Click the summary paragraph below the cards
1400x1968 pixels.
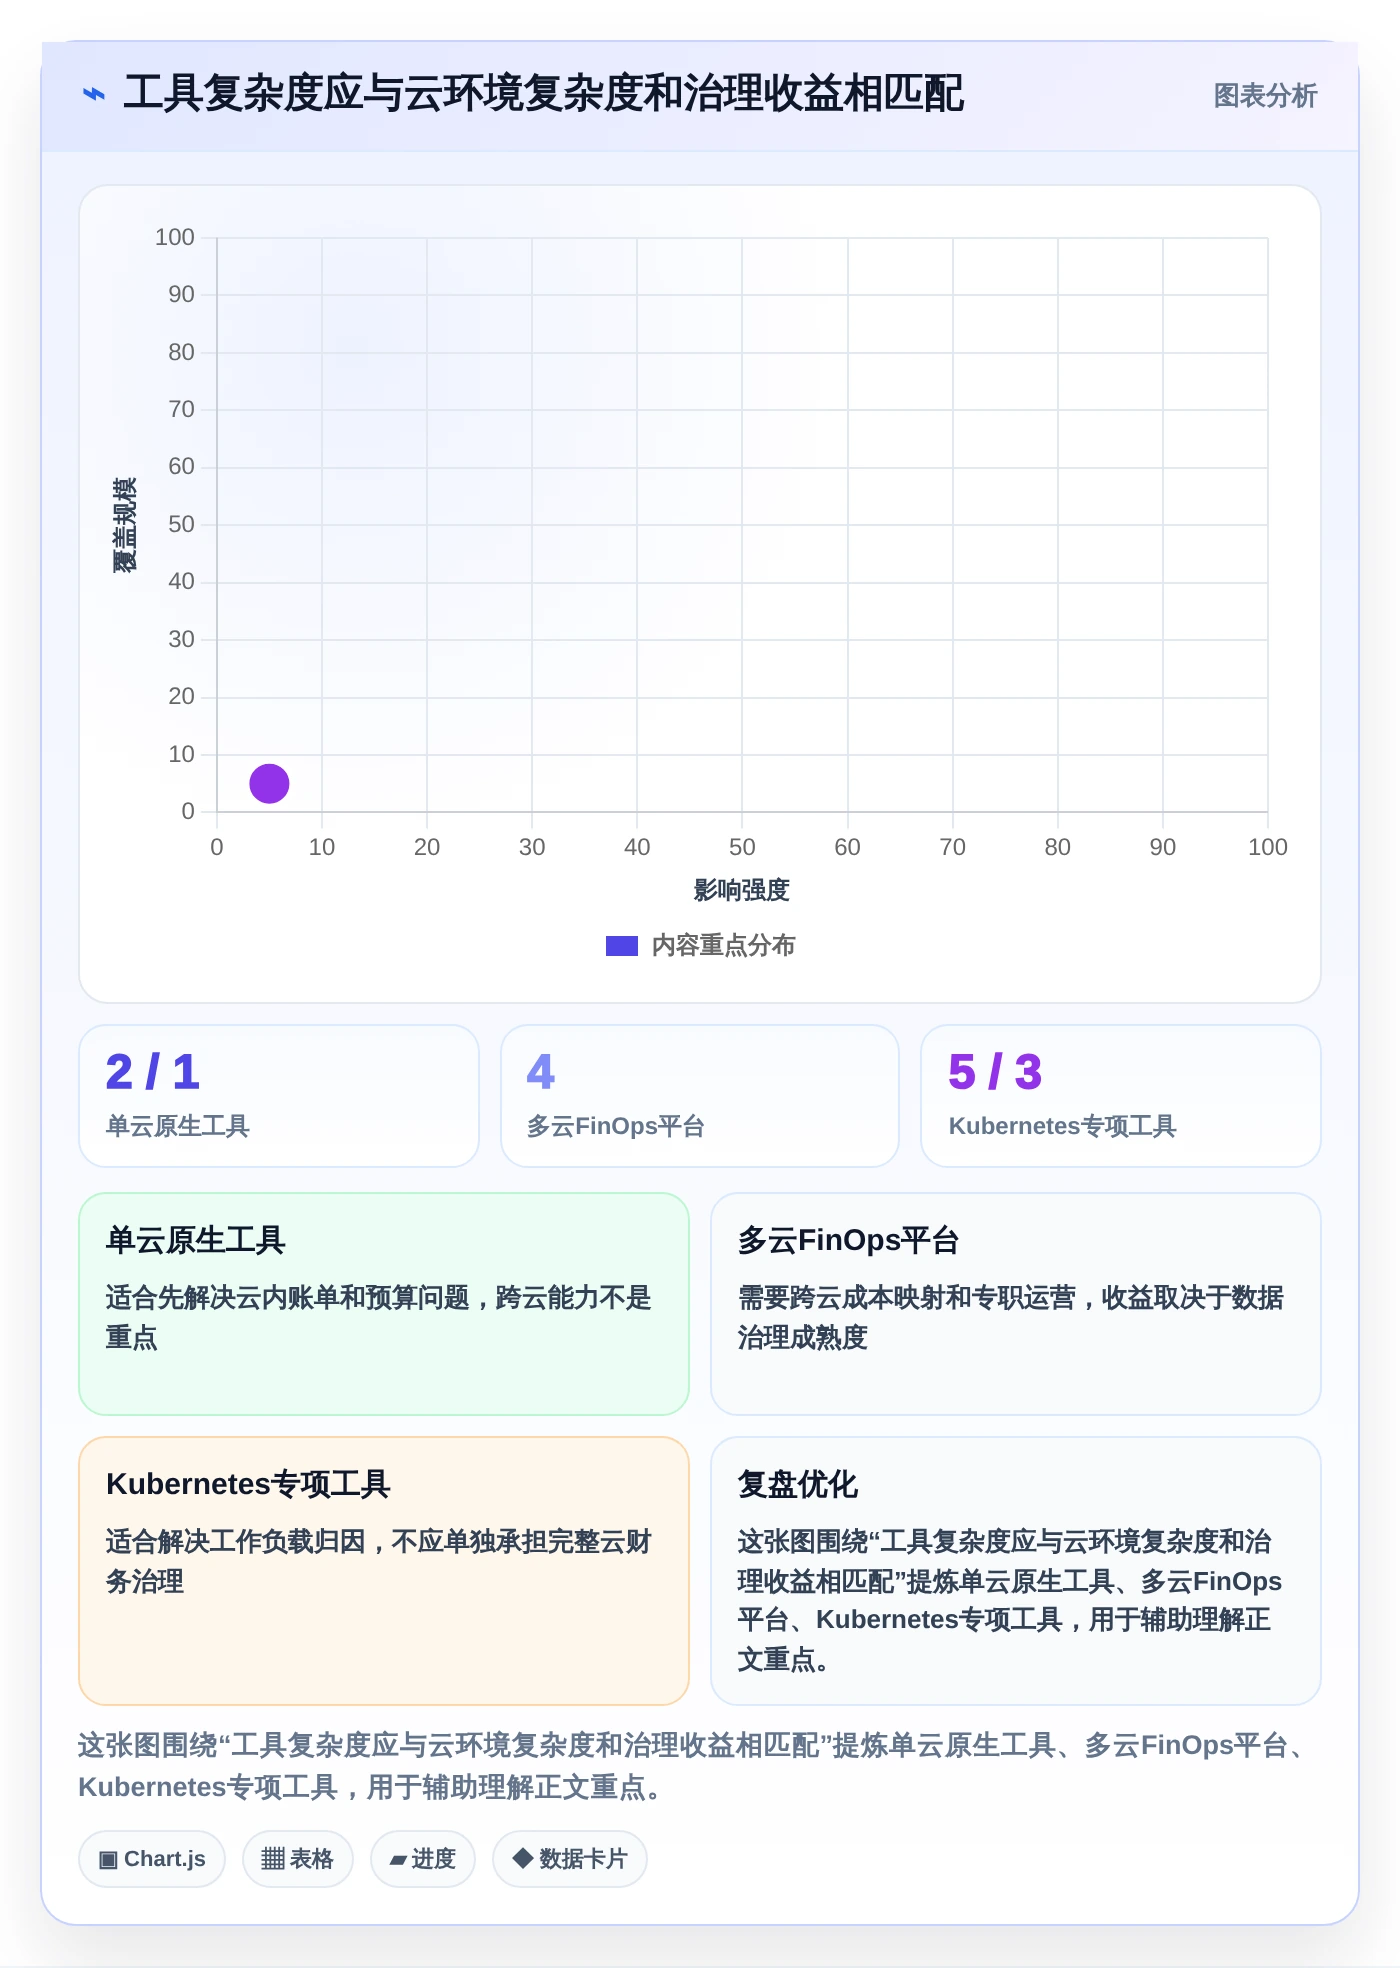(x=693, y=1766)
